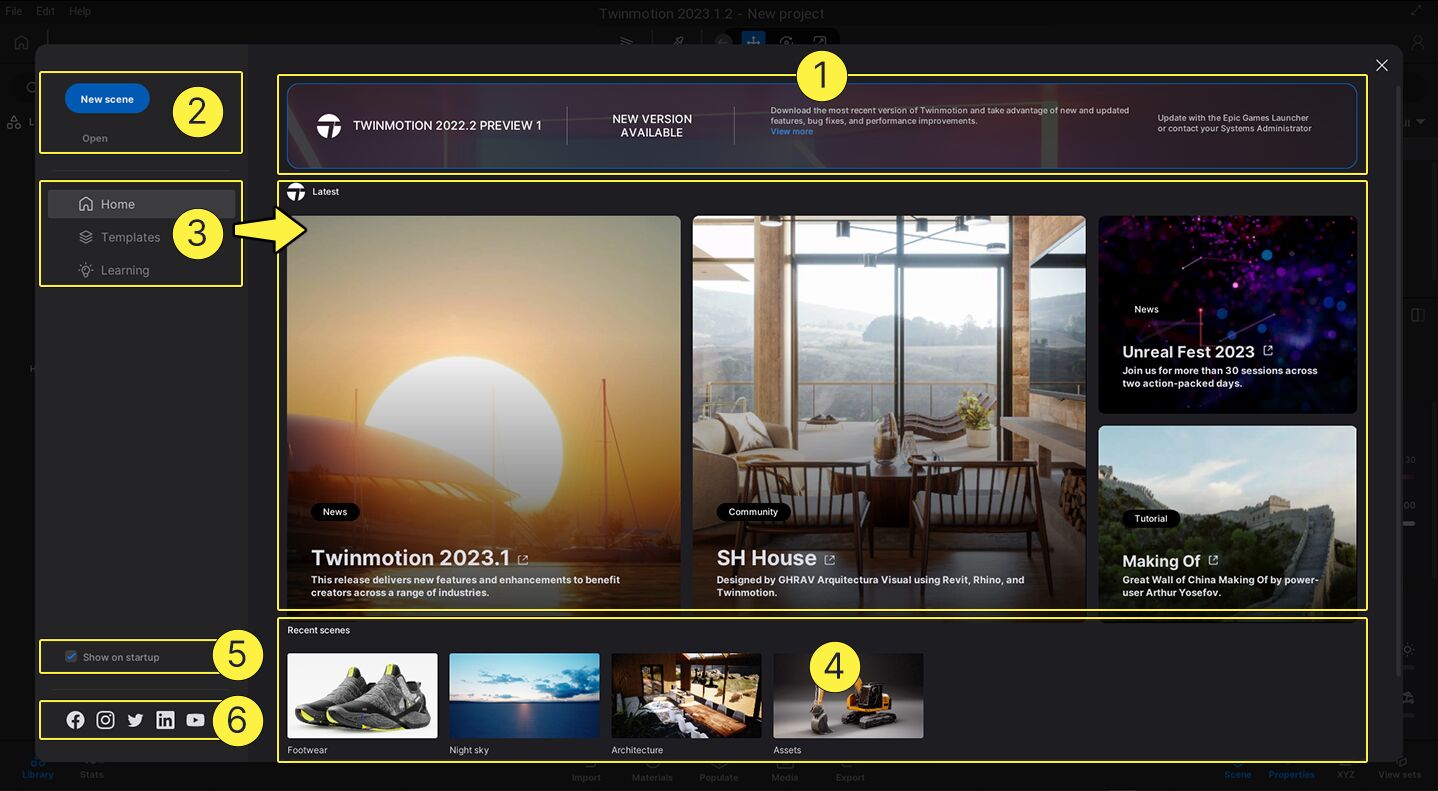The width and height of the screenshot is (1438, 791).
Task: Click the Twitter bird icon
Action: (136, 720)
